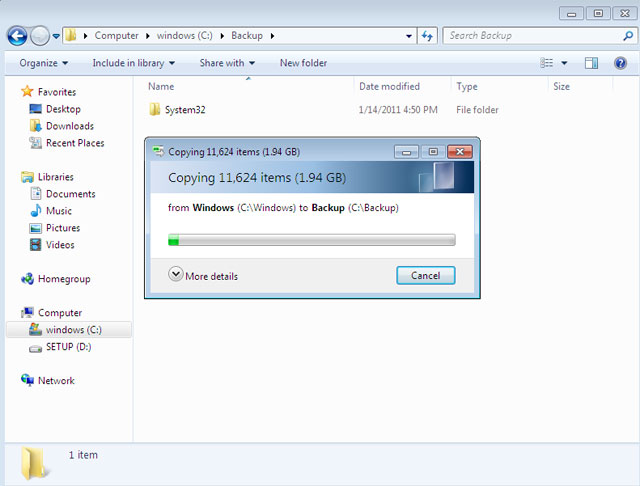Click the SETUP (D:) drive icon
This screenshot has width=640, height=486.
[x=36, y=348]
